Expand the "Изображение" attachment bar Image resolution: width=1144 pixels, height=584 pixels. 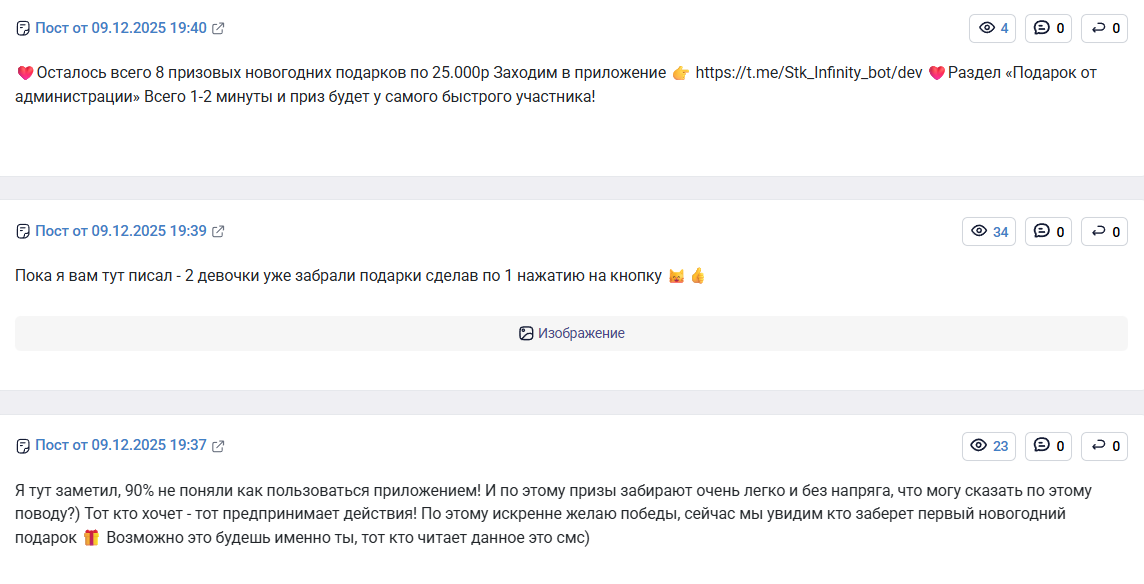coord(571,333)
